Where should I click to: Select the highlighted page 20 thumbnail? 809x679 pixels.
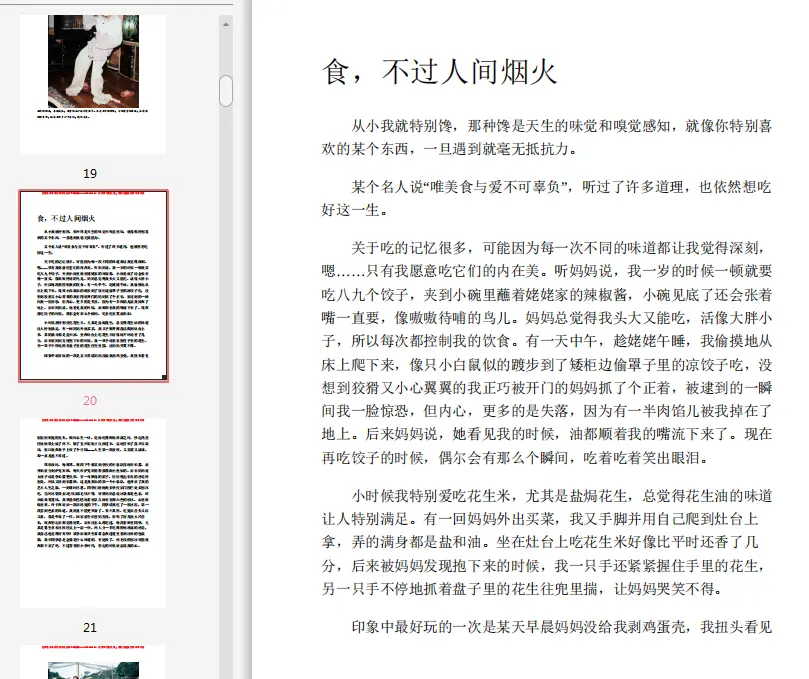click(x=93, y=286)
